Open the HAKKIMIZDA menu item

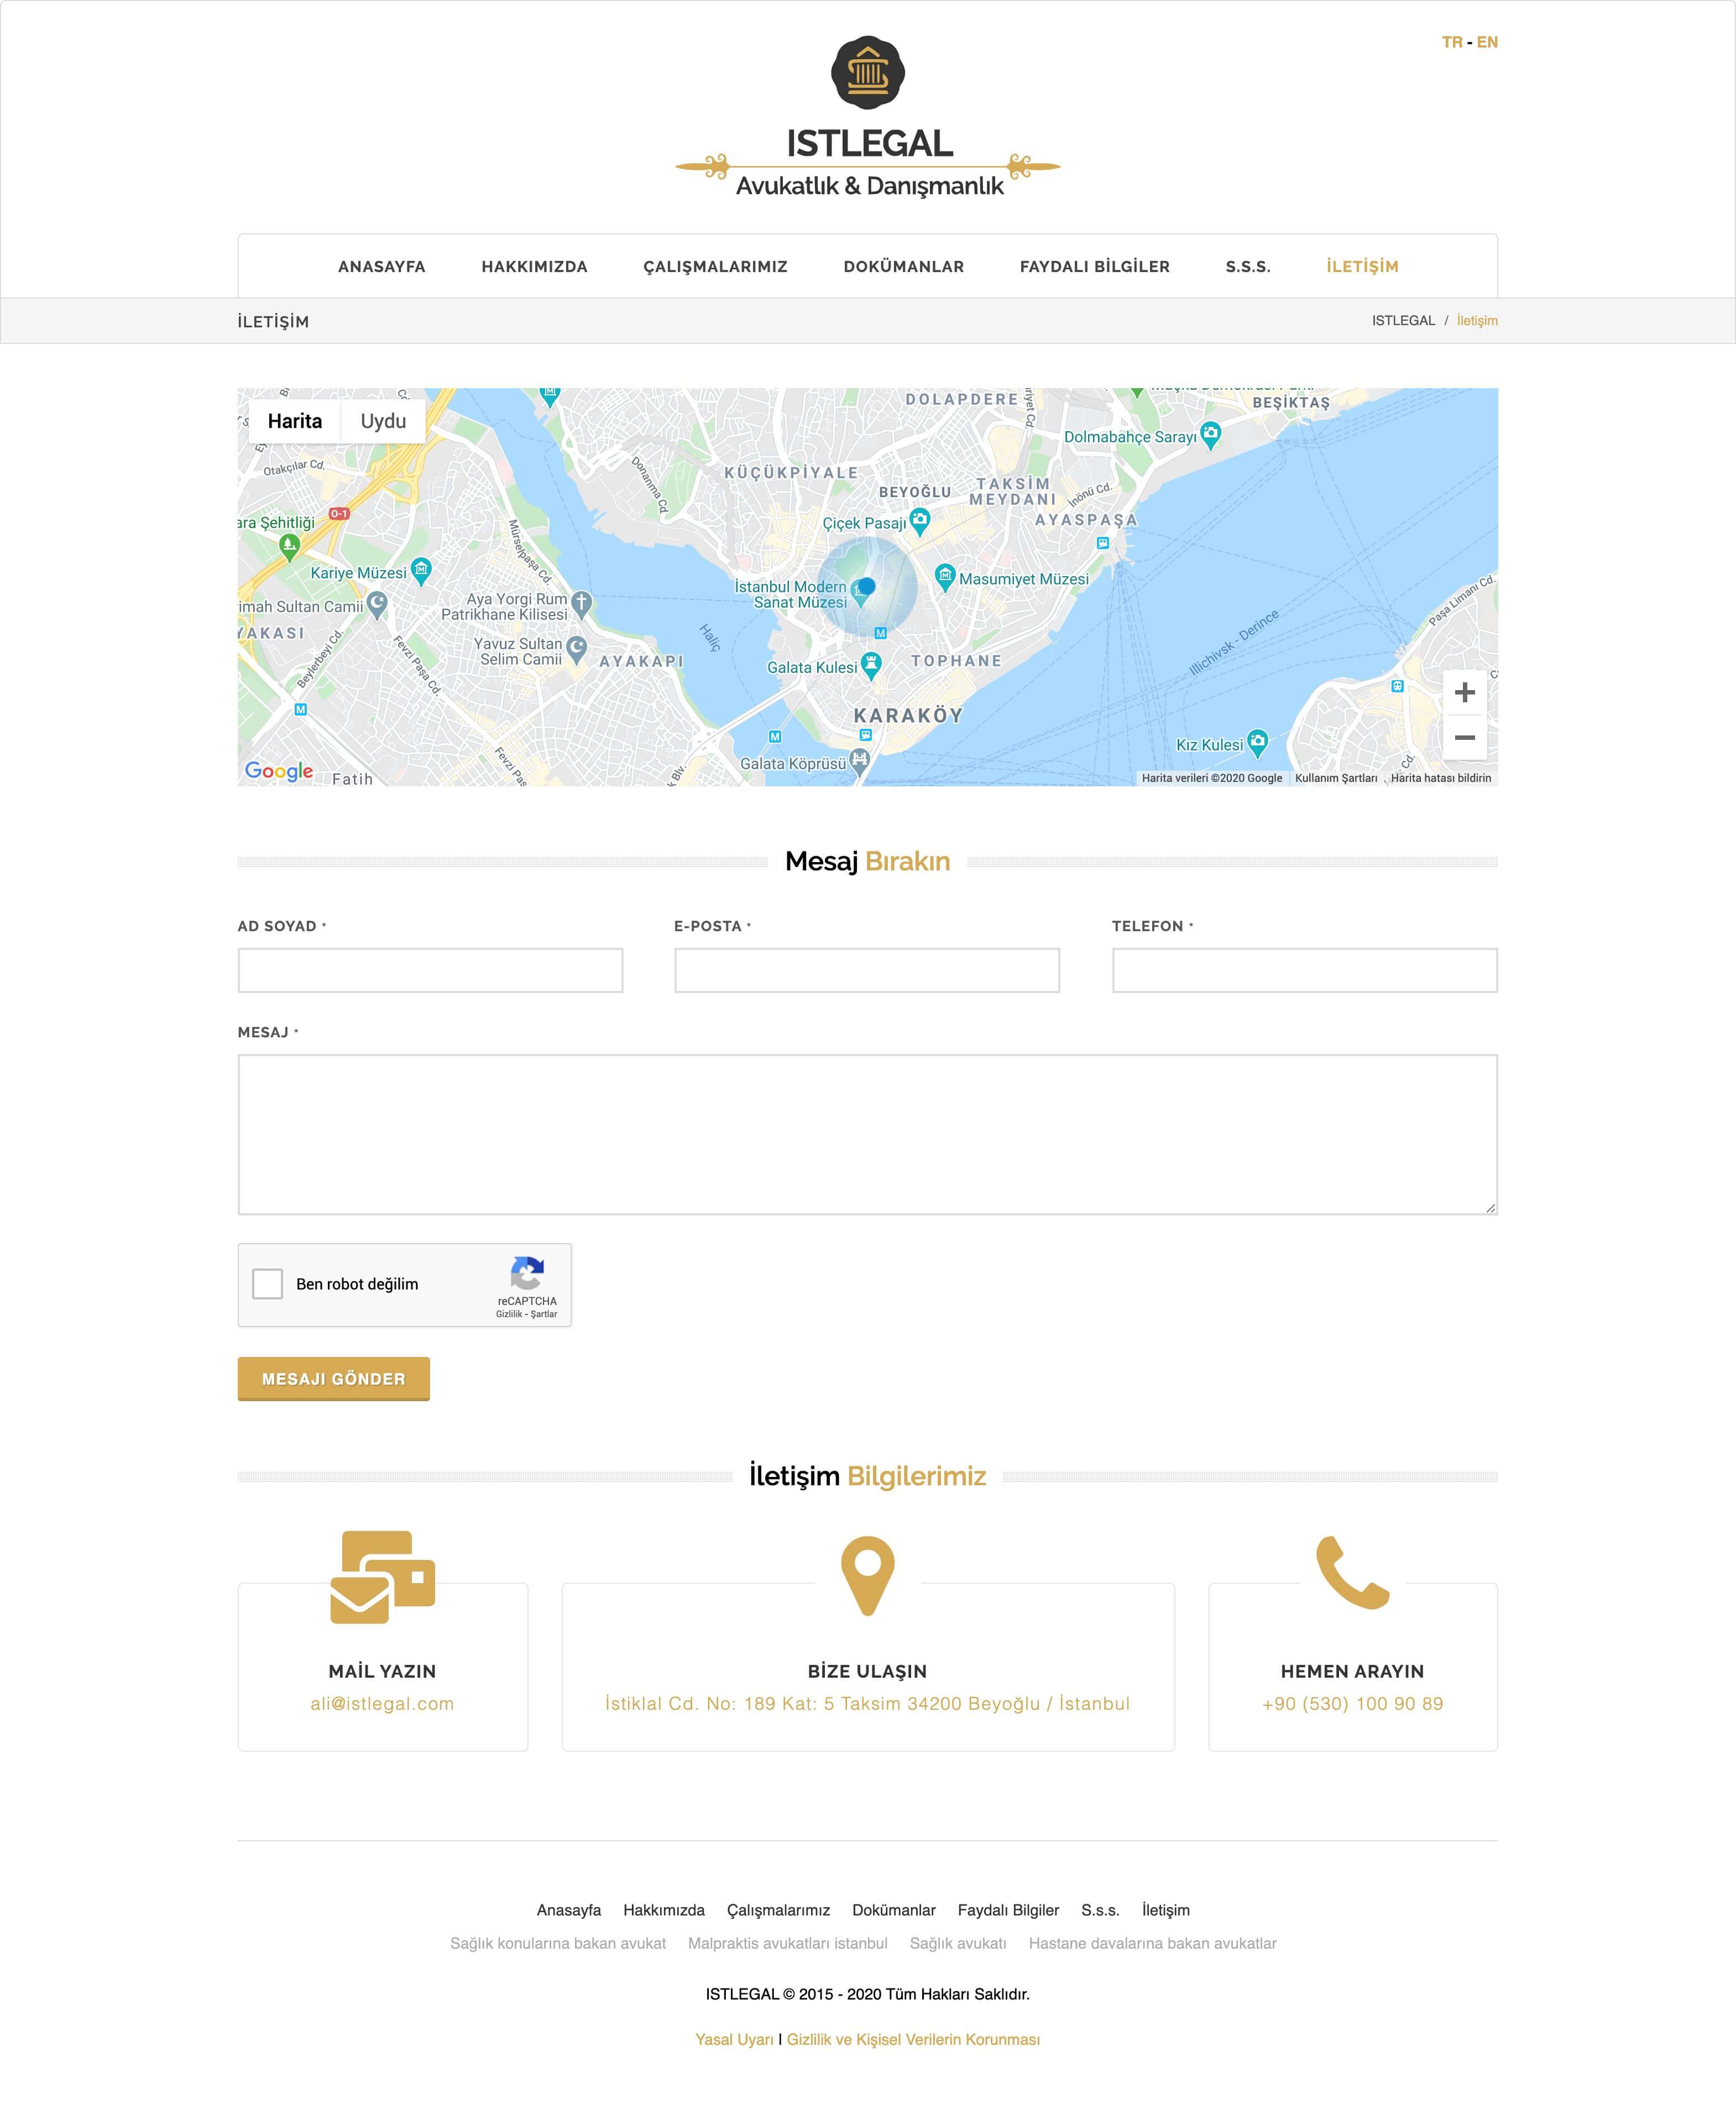534,267
